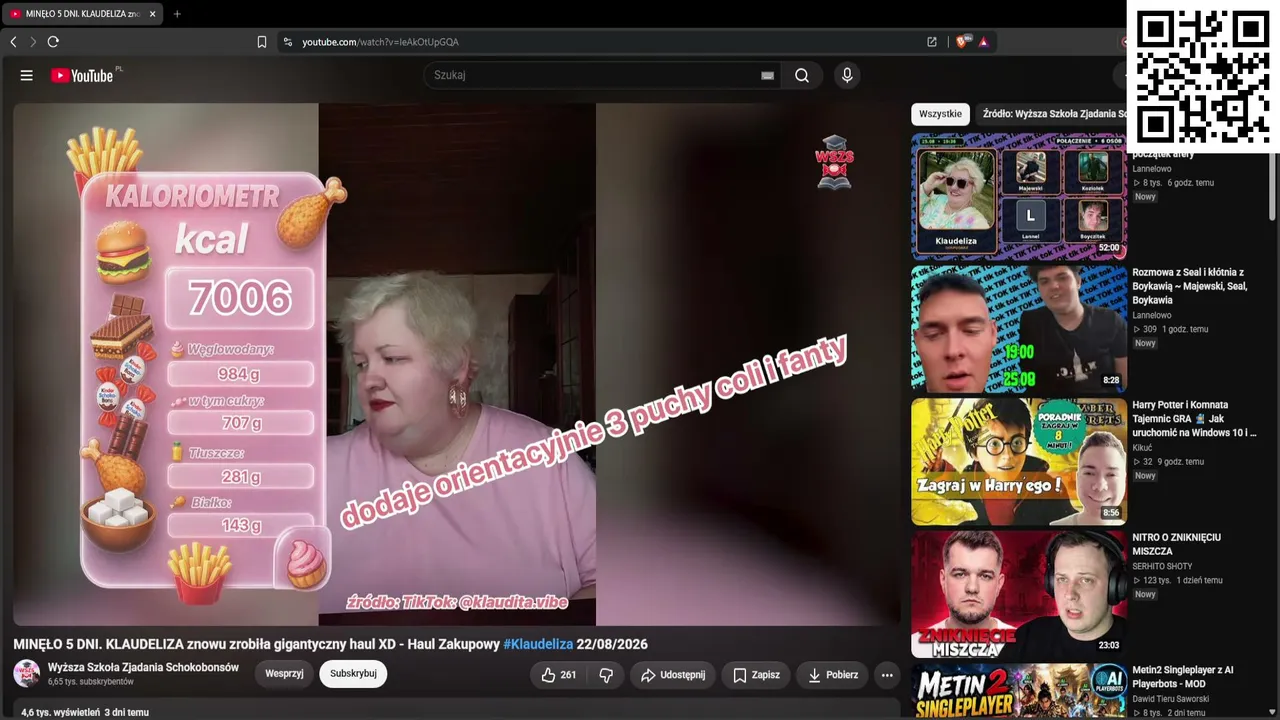Go forward with browser forward arrow
This screenshot has width=1280, height=720.
(x=32, y=42)
